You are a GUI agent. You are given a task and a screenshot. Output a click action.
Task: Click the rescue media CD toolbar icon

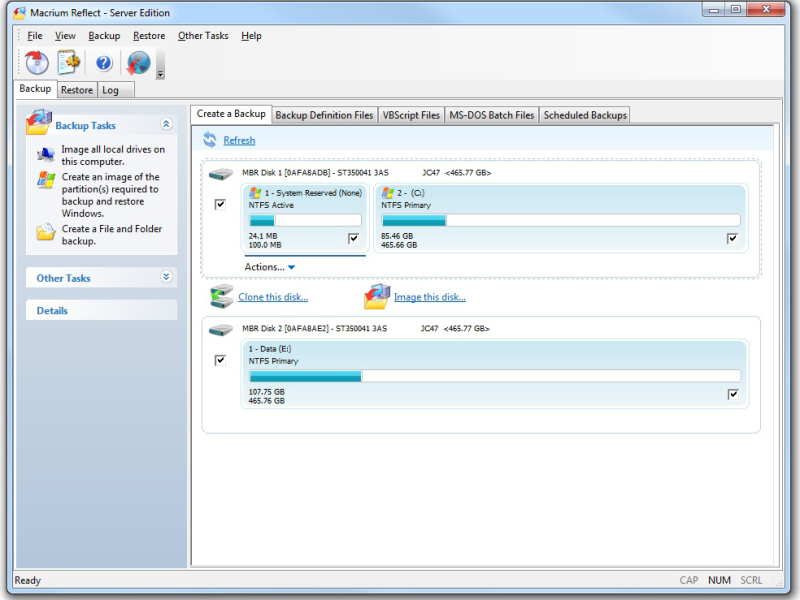pos(37,63)
